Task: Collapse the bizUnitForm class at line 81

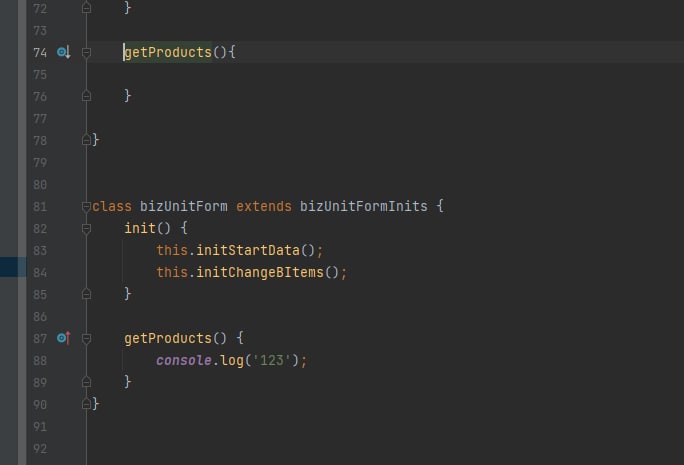Action: coord(86,206)
